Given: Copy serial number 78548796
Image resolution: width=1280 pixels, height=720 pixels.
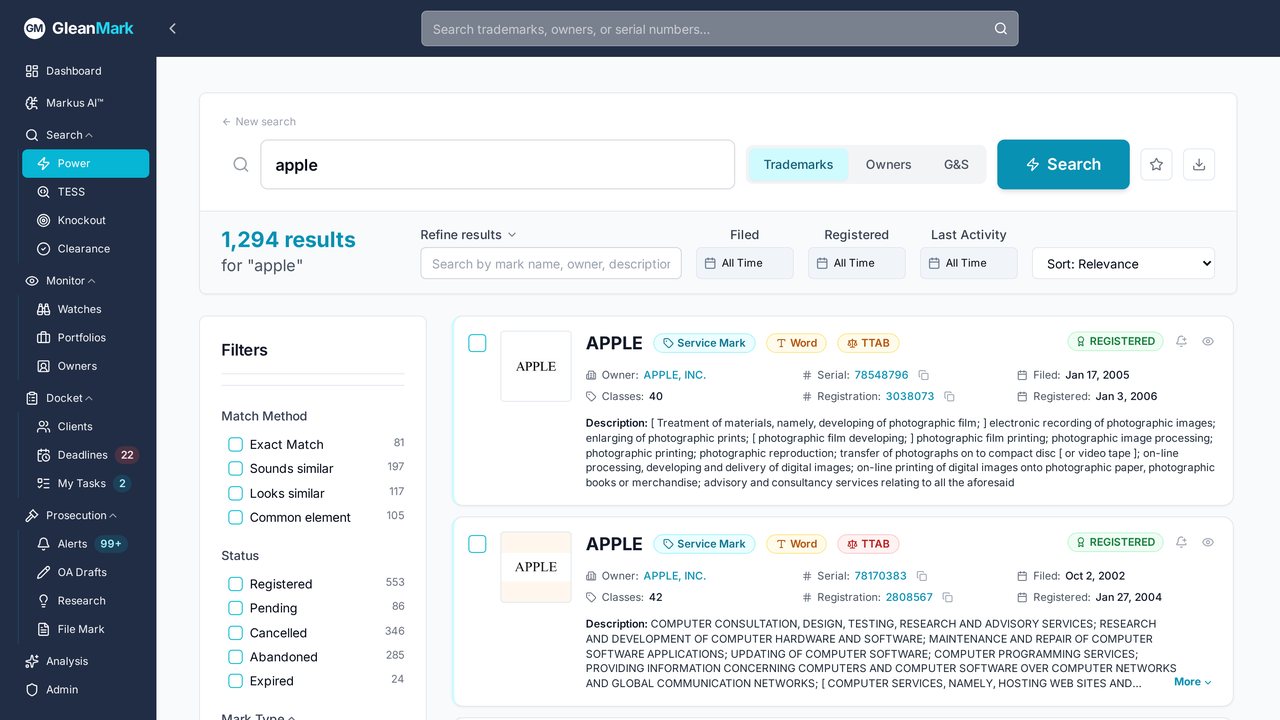Looking at the screenshot, I should (924, 375).
